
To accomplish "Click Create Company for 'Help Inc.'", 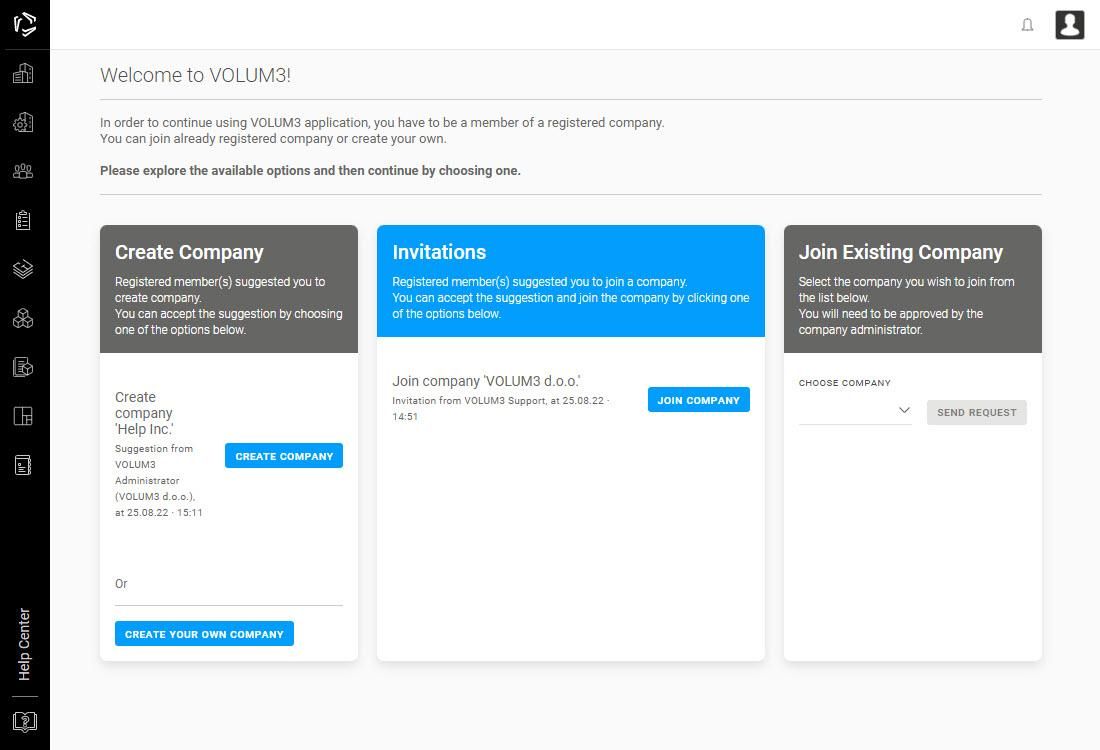I will [284, 456].
